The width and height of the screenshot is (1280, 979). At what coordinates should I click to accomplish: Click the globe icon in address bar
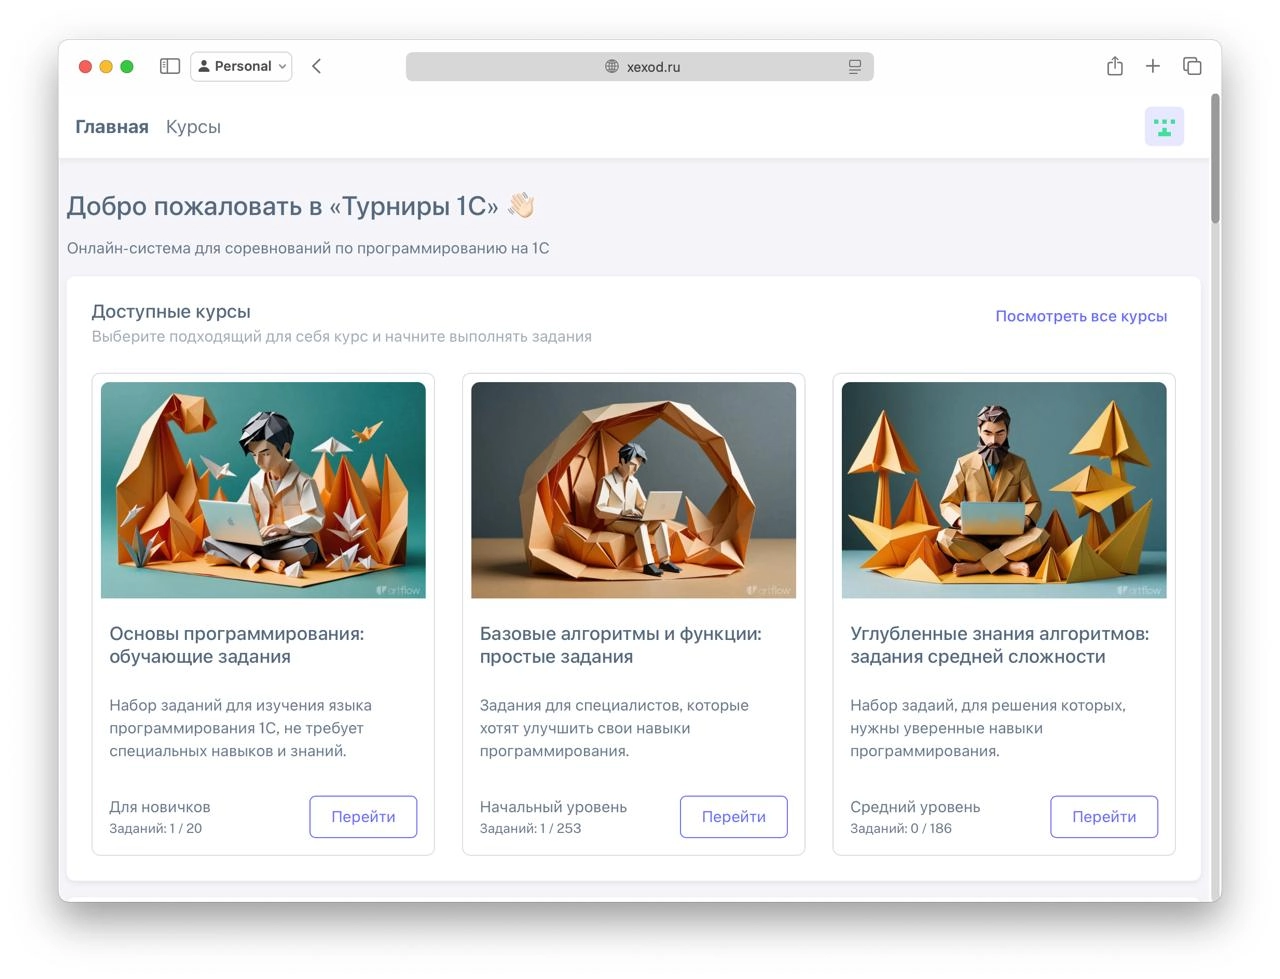point(612,67)
